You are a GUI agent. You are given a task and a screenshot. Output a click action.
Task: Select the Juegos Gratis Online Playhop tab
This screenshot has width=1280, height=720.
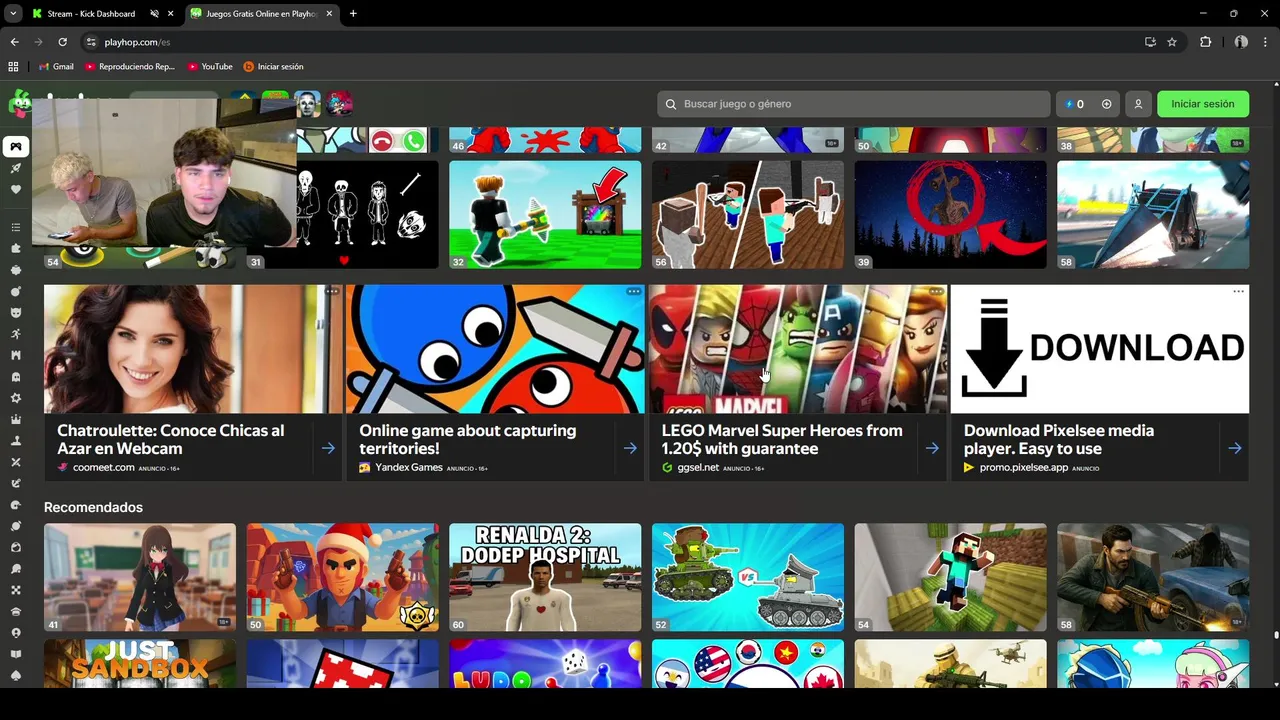(261, 14)
